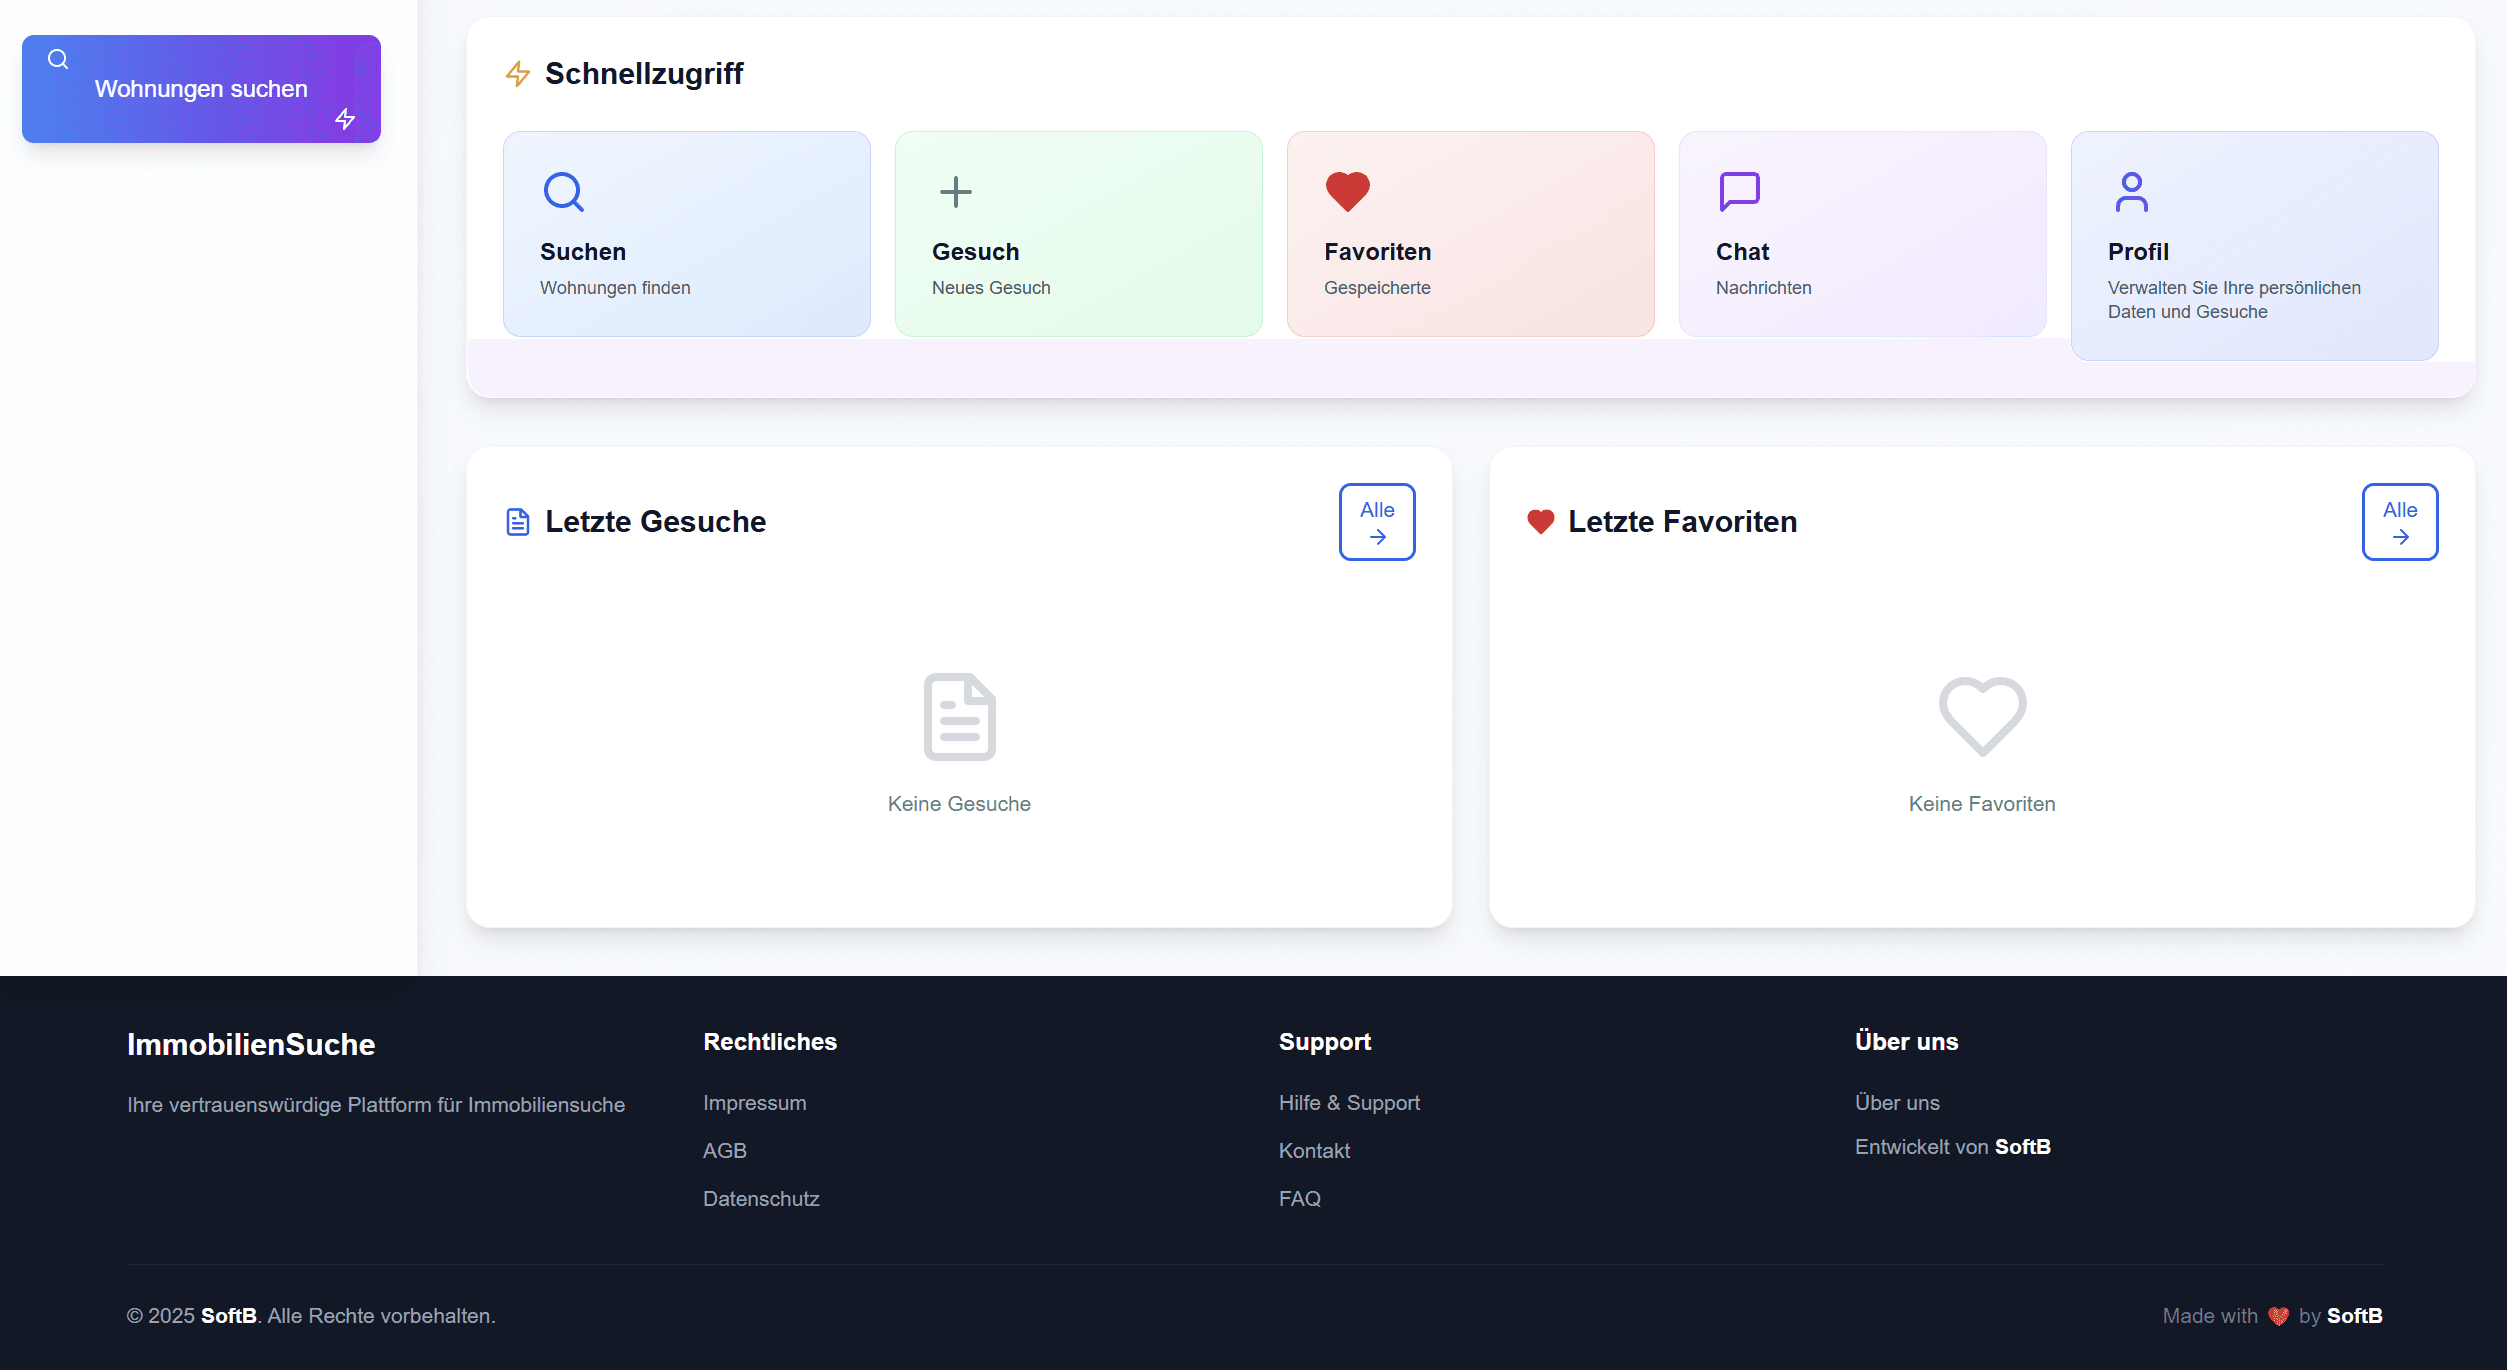Click the speech bubble Chat icon

(1739, 191)
